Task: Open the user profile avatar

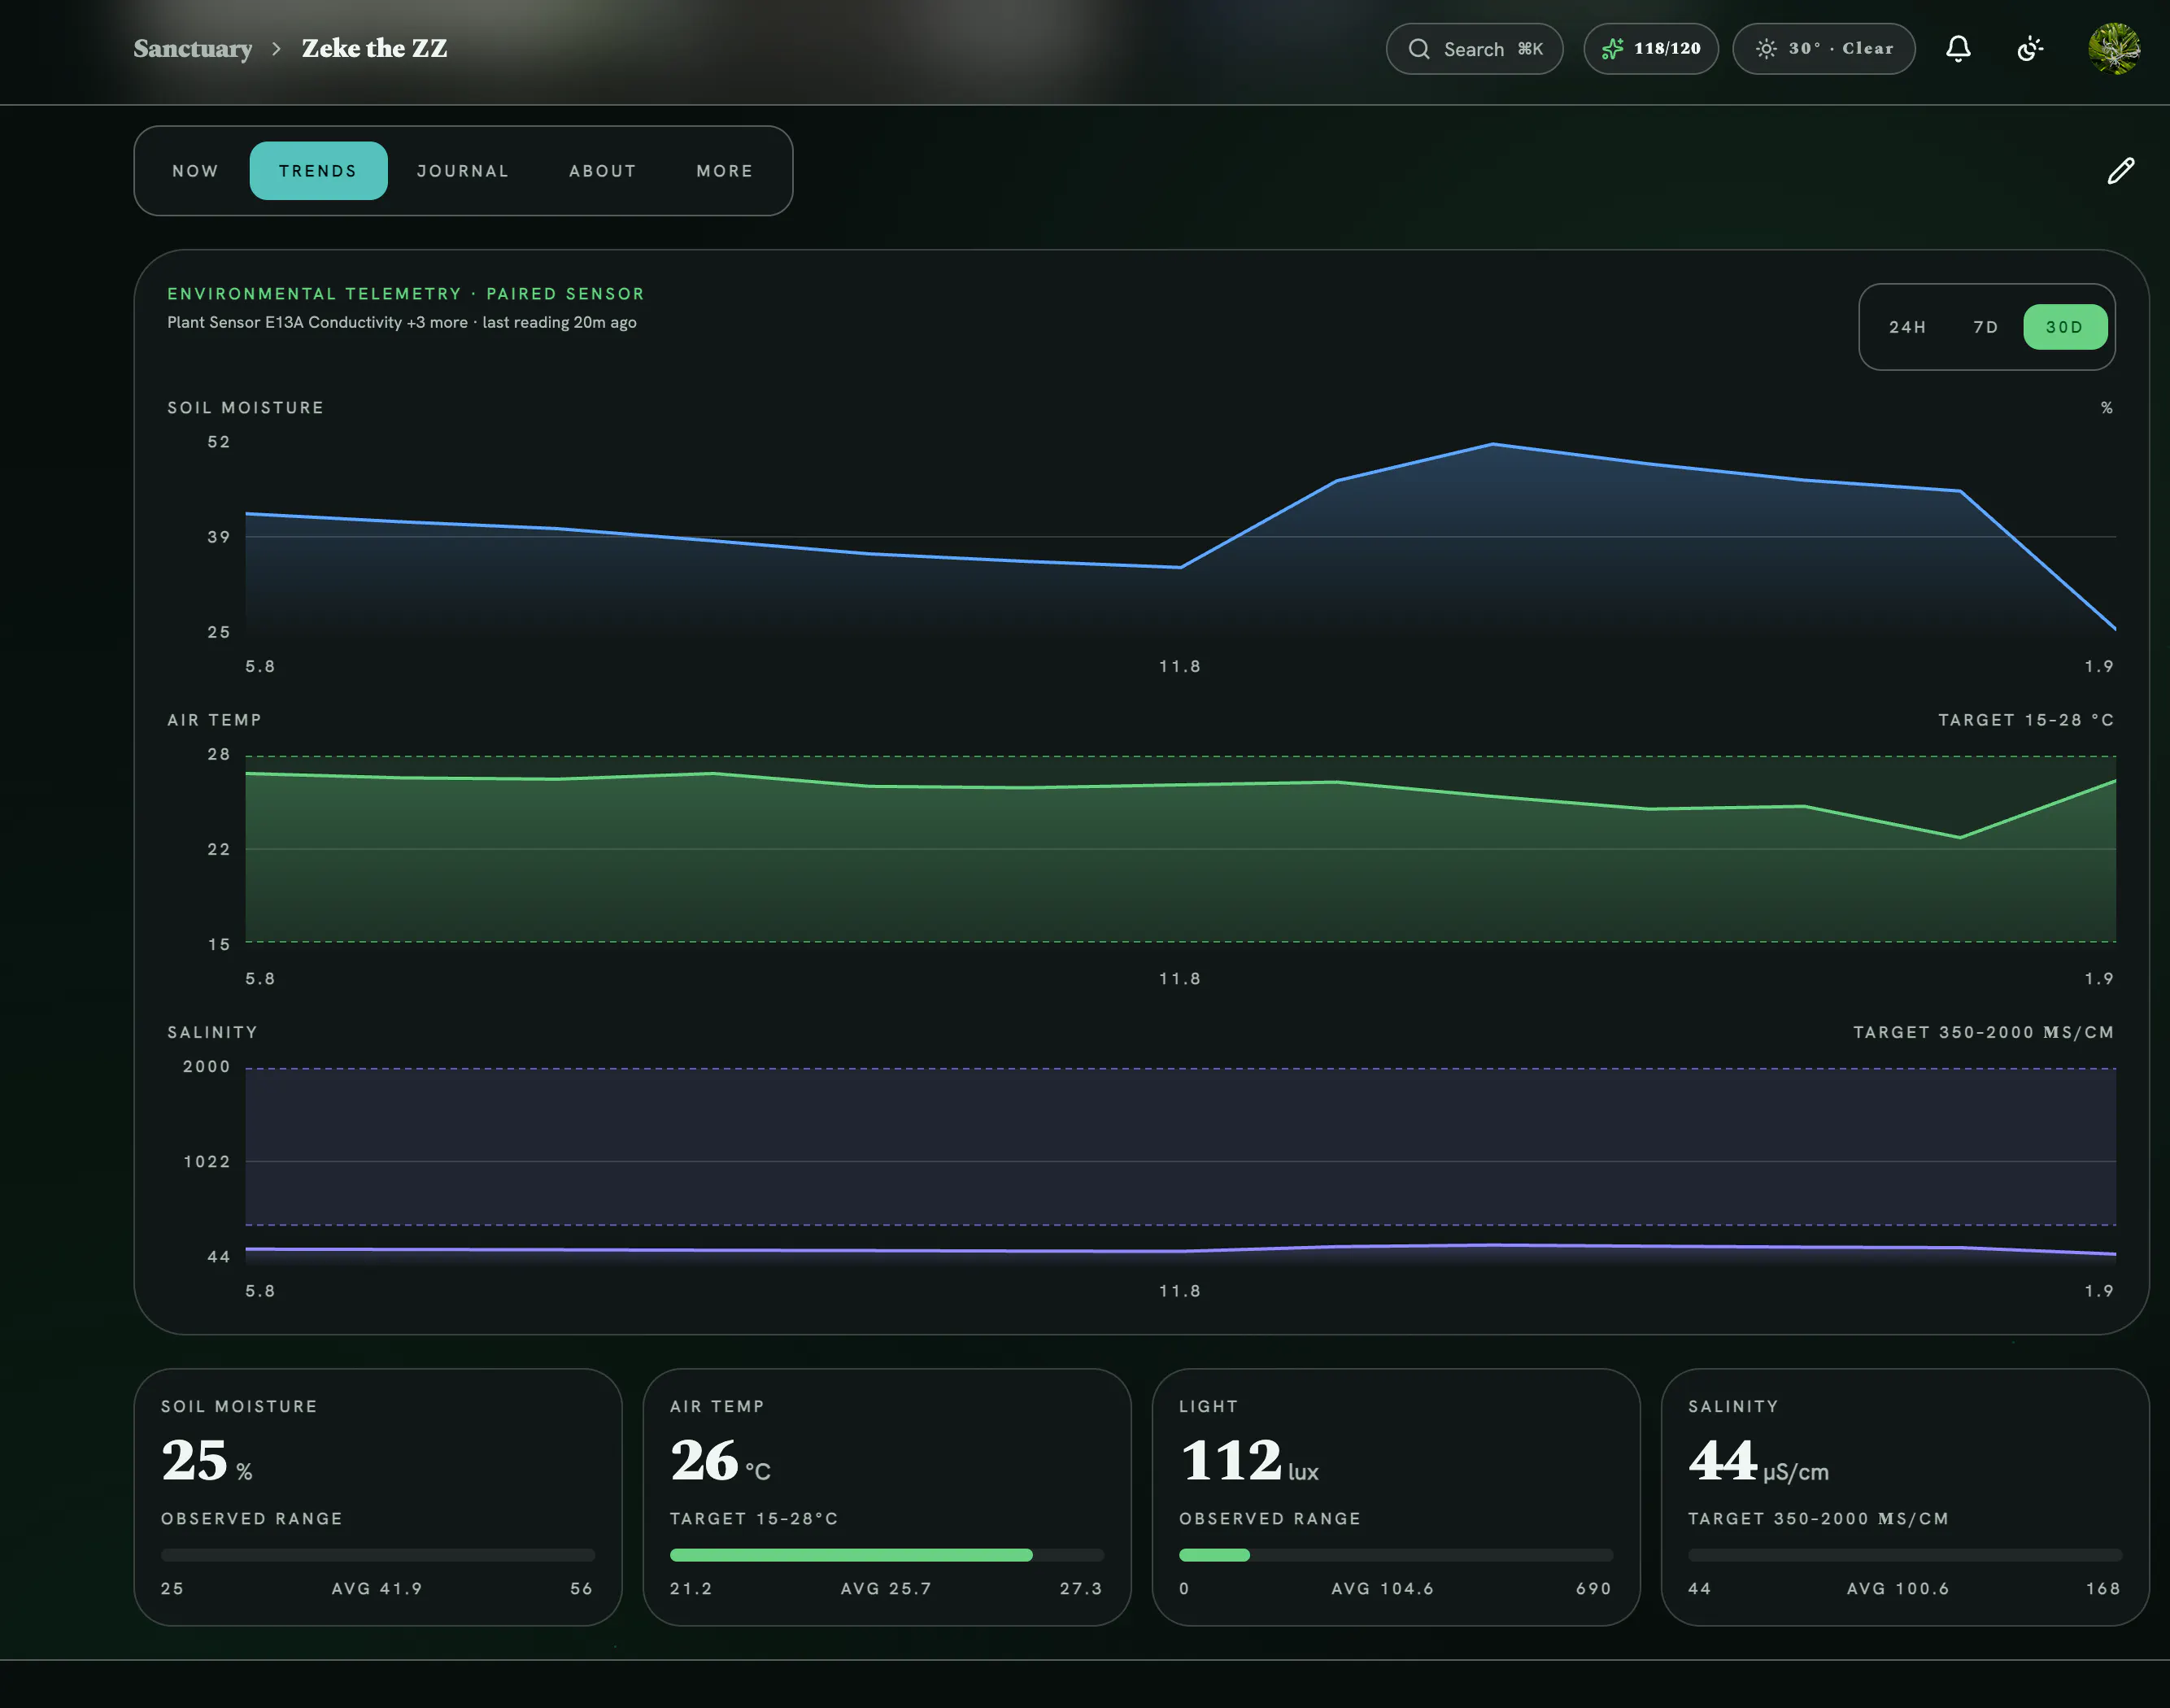Action: [2114, 49]
